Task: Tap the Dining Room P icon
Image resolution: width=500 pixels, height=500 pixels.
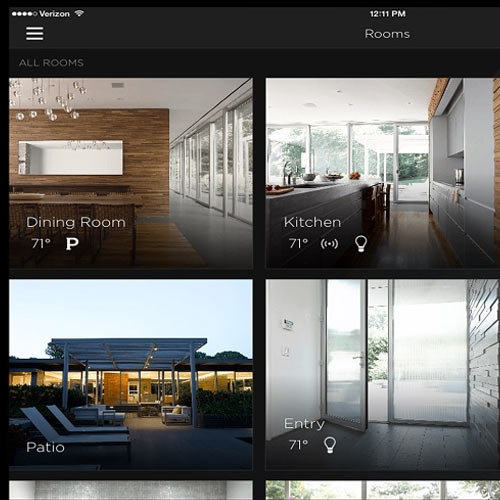Action: 72,244
